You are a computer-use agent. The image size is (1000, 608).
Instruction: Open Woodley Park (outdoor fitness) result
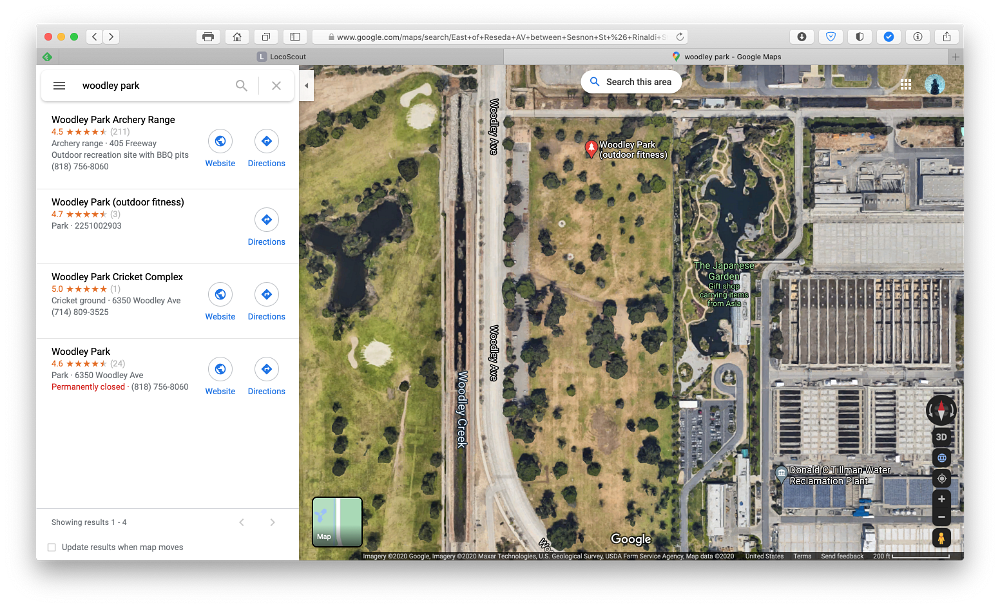117,202
